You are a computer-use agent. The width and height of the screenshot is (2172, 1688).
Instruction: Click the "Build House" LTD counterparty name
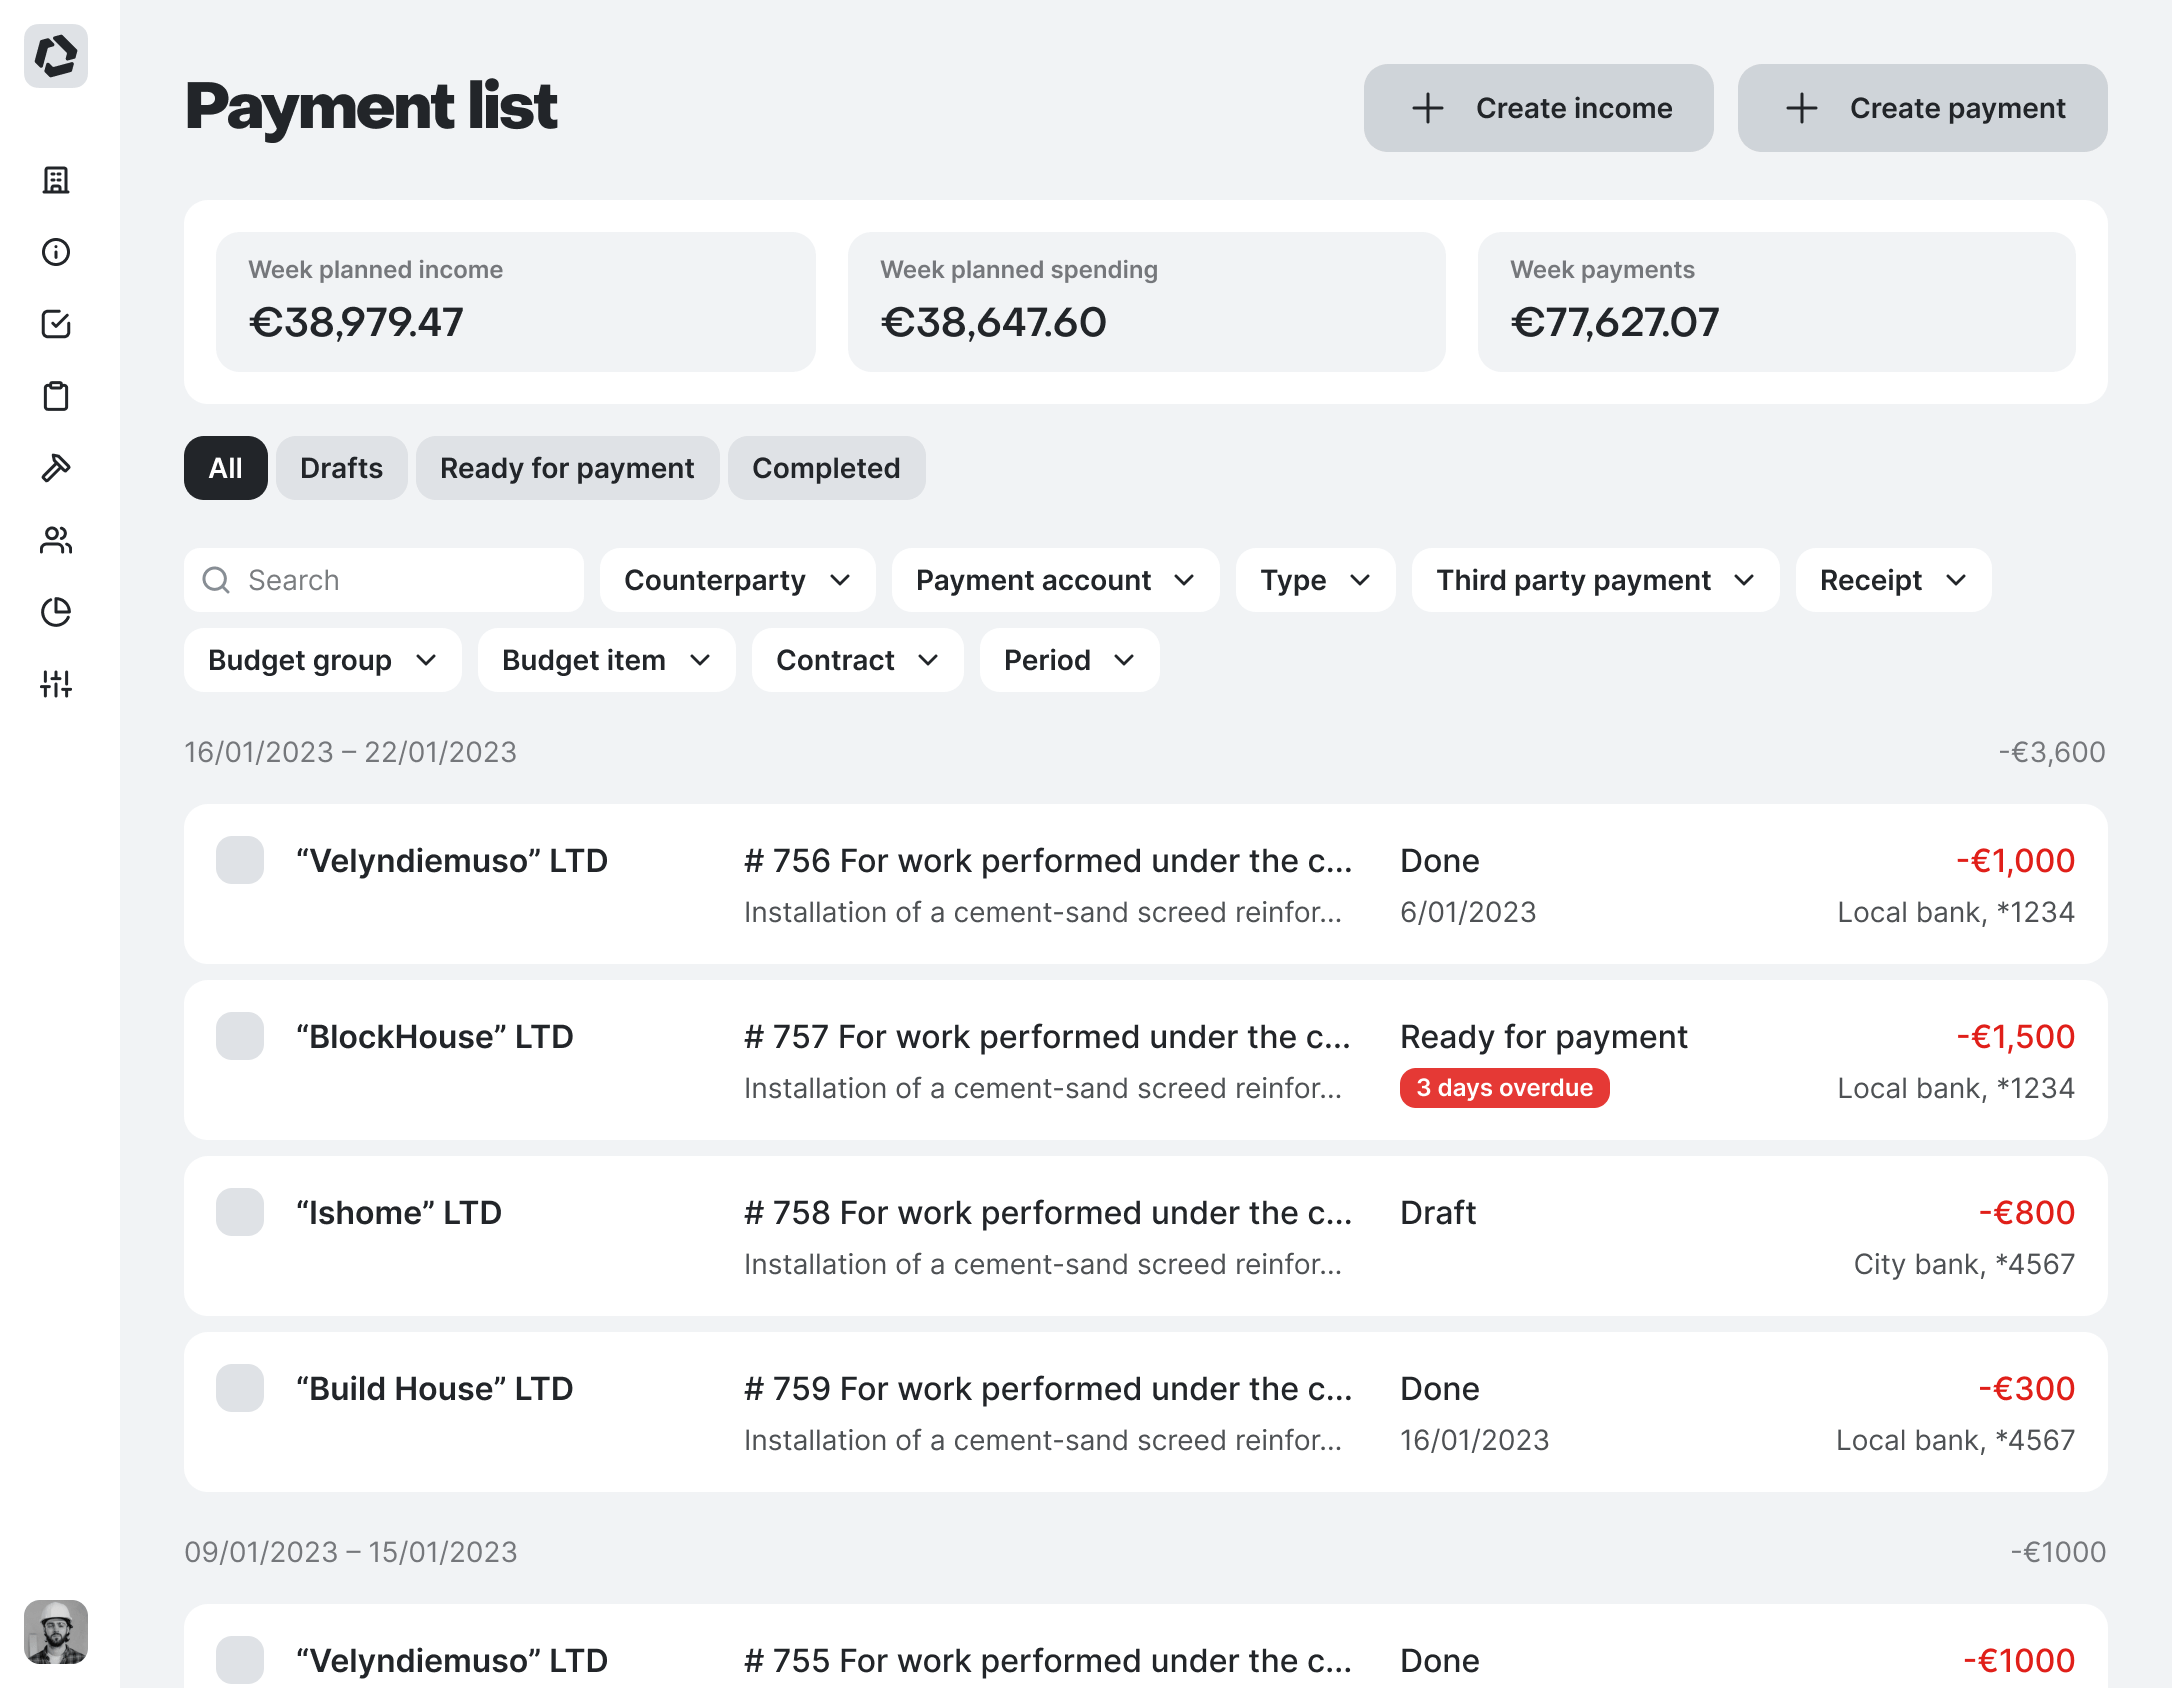[x=435, y=1389]
